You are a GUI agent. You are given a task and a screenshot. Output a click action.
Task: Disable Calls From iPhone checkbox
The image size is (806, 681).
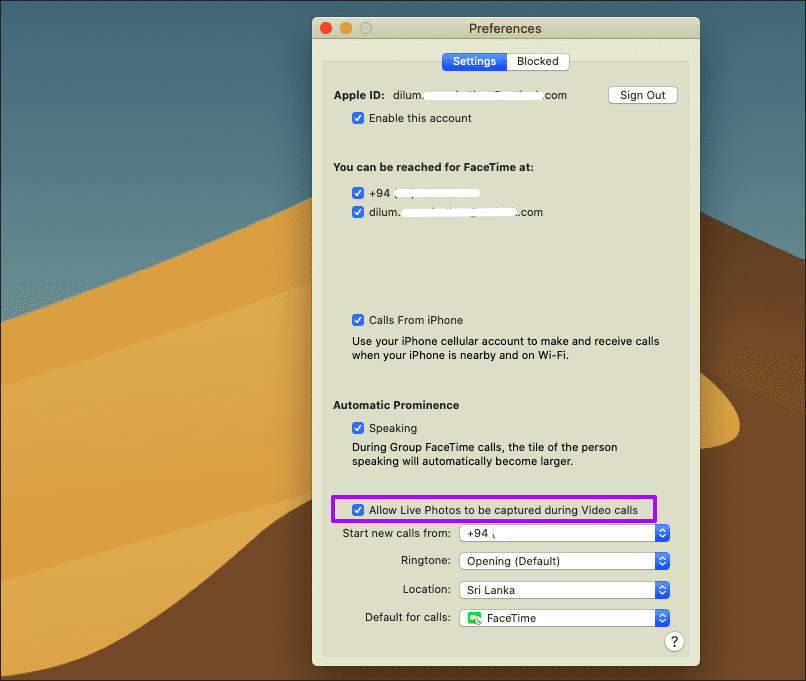tap(358, 320)
